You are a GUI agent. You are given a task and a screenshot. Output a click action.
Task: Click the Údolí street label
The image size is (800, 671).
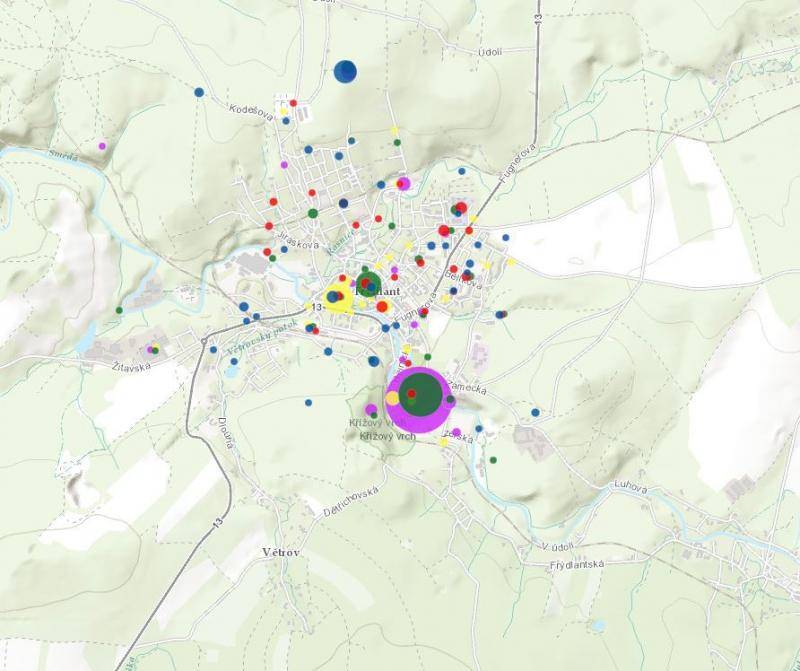pos(490,51)
